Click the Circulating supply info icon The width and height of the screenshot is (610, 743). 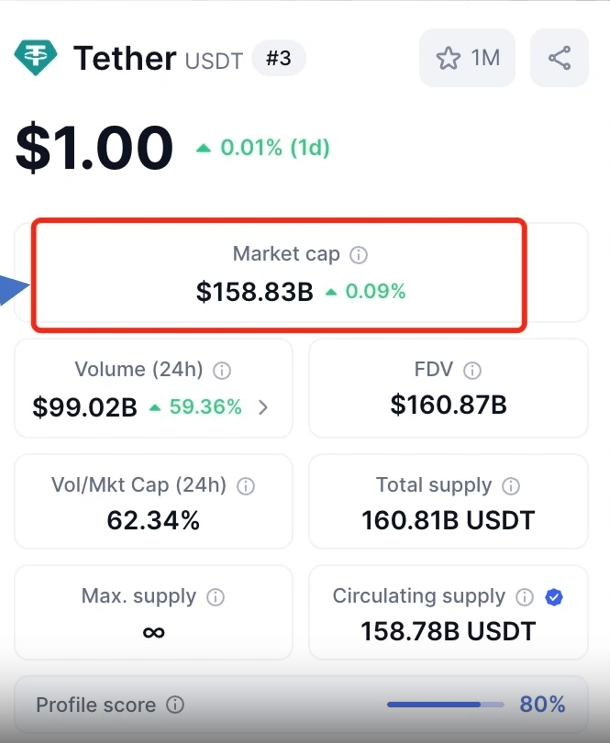(x=524, y=597)
